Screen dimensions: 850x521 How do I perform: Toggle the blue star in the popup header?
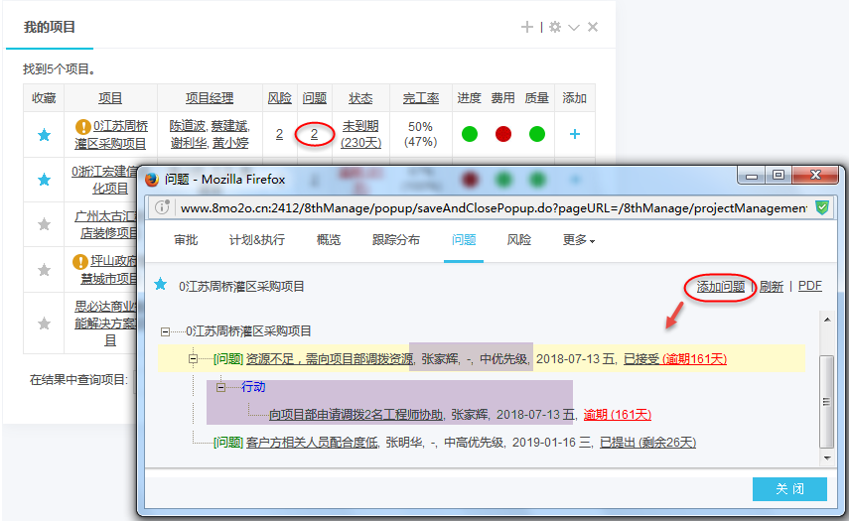click(x=160, y=285)
